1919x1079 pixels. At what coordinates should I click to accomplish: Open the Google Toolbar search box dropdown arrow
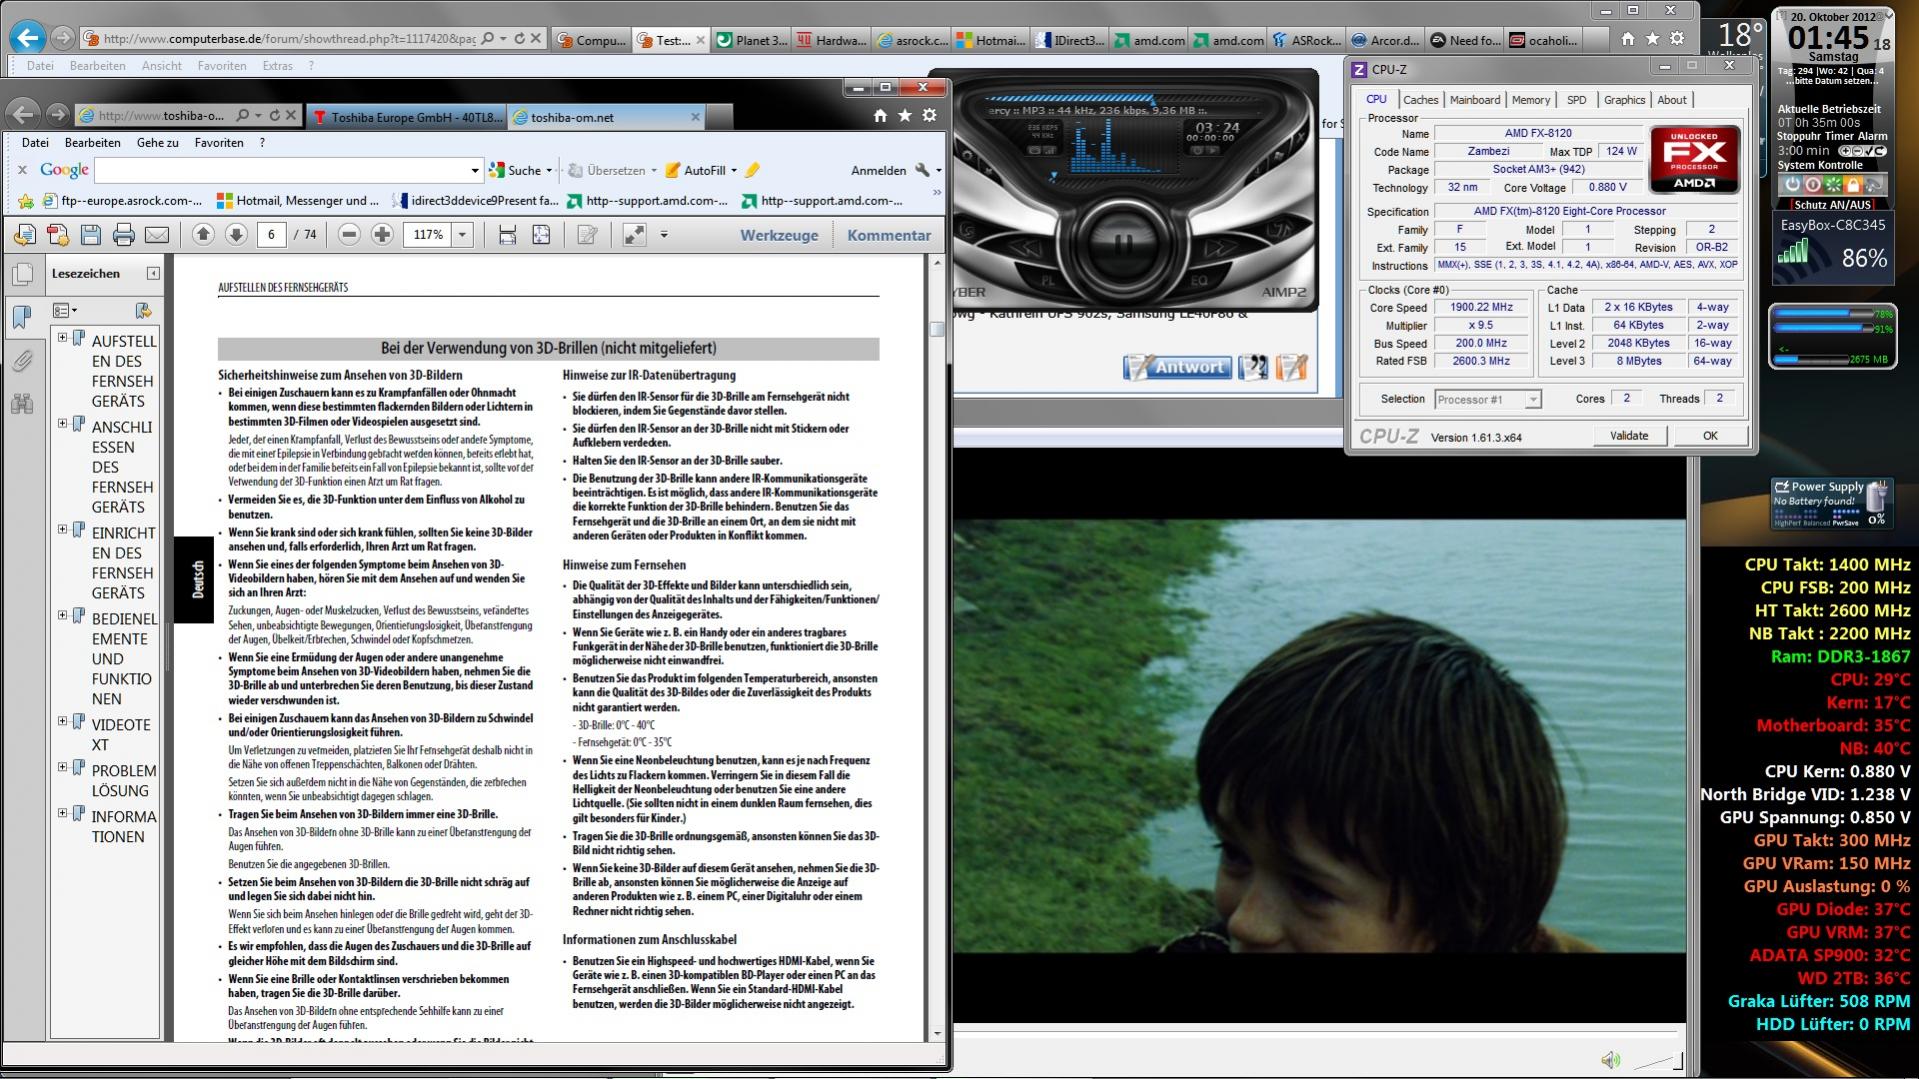[475, 171]
